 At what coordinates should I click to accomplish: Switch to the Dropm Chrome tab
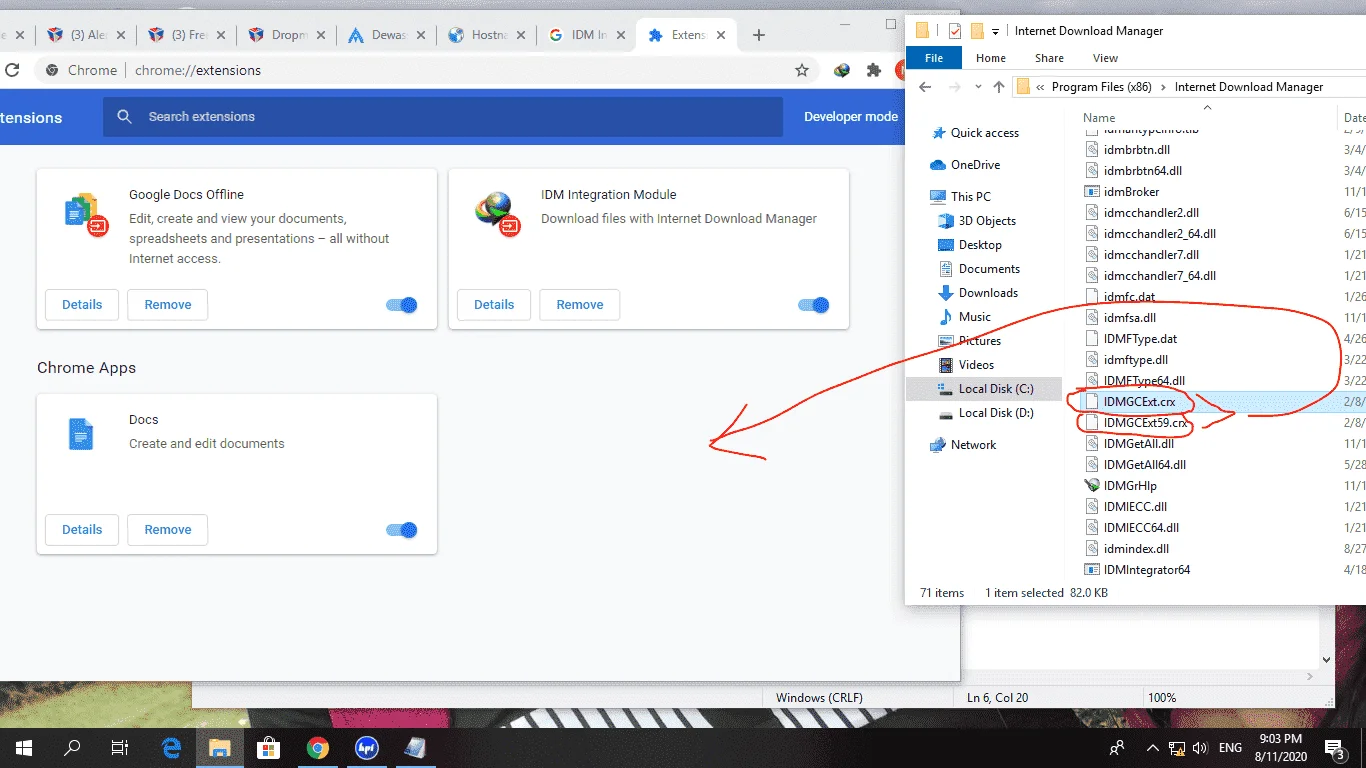[287, 35]
